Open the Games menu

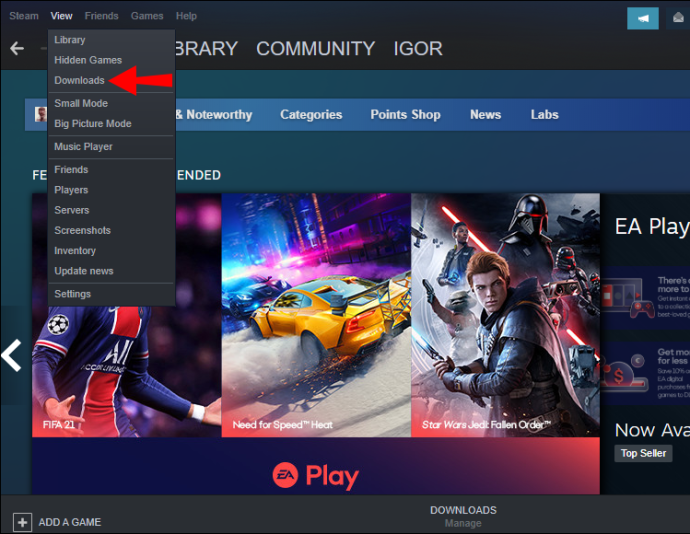point(147,16)
